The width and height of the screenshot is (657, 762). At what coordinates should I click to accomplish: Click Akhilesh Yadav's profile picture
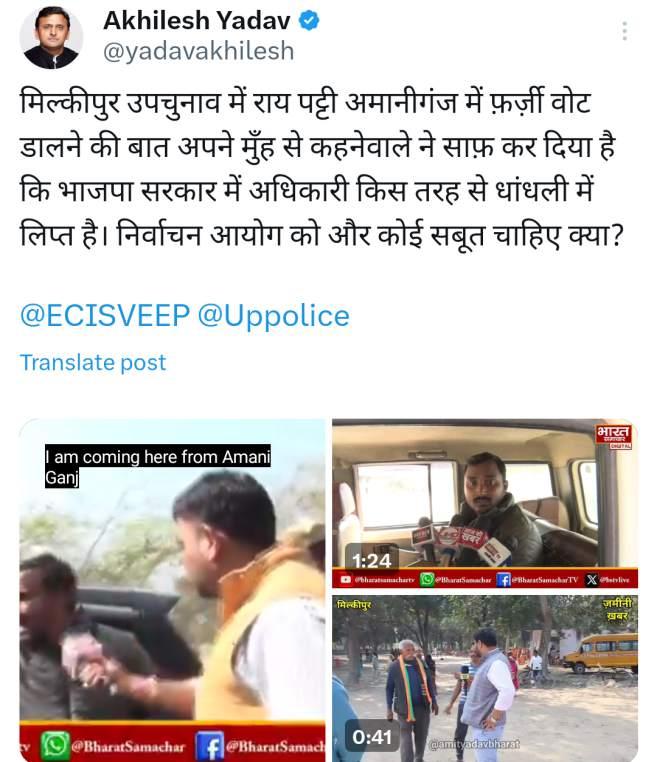click(x=51, y=37)
